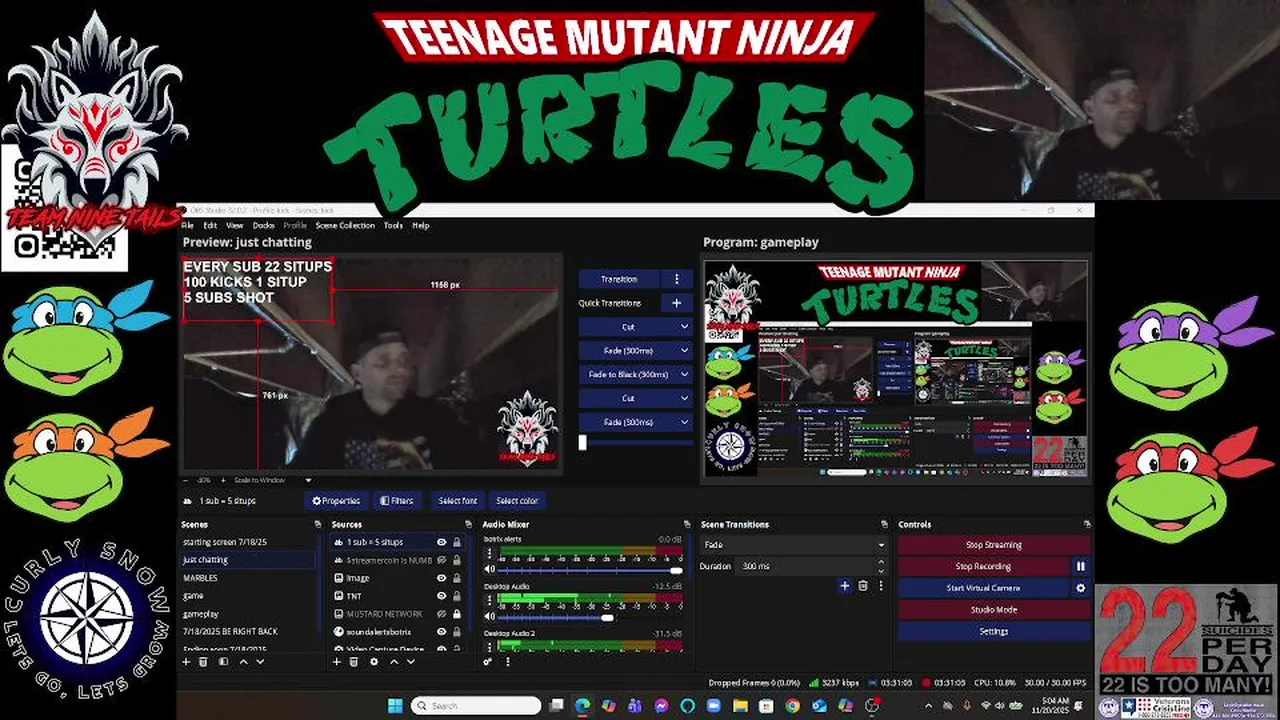
Task: Toggle Studio Mode button
Action: tap(993, 610)
